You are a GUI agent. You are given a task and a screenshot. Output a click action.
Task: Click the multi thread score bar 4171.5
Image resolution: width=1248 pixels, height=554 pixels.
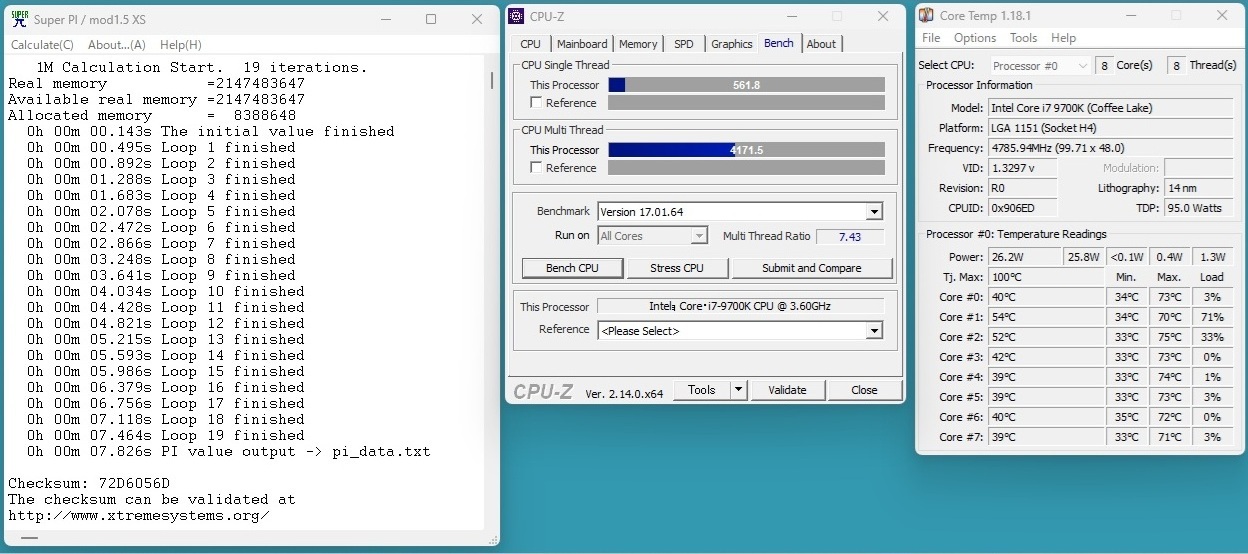click(746, 150)
